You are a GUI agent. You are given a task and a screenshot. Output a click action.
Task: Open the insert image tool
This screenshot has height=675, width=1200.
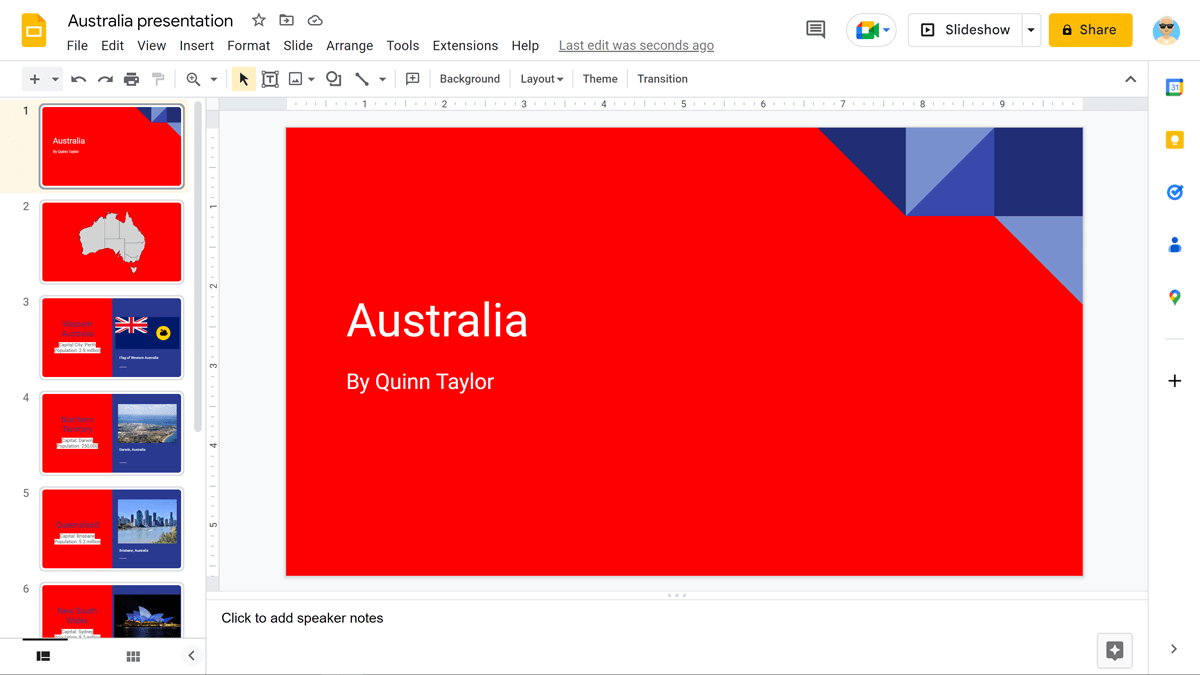(x=296, y=78)
